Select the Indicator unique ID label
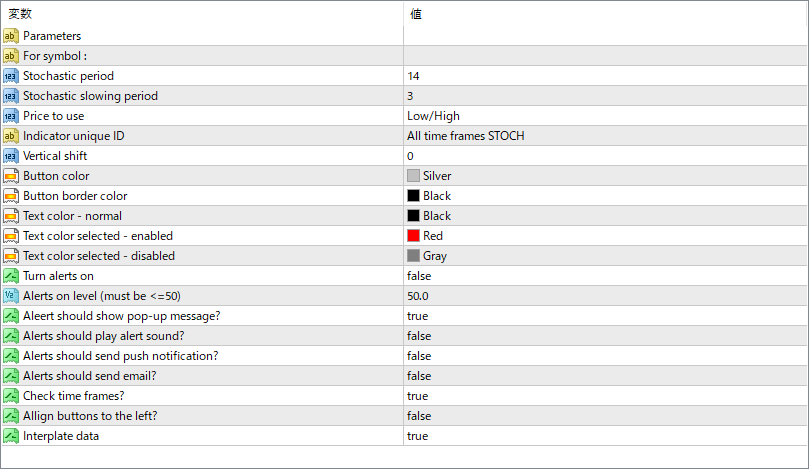The image size is (809, 469). point(74,136)
